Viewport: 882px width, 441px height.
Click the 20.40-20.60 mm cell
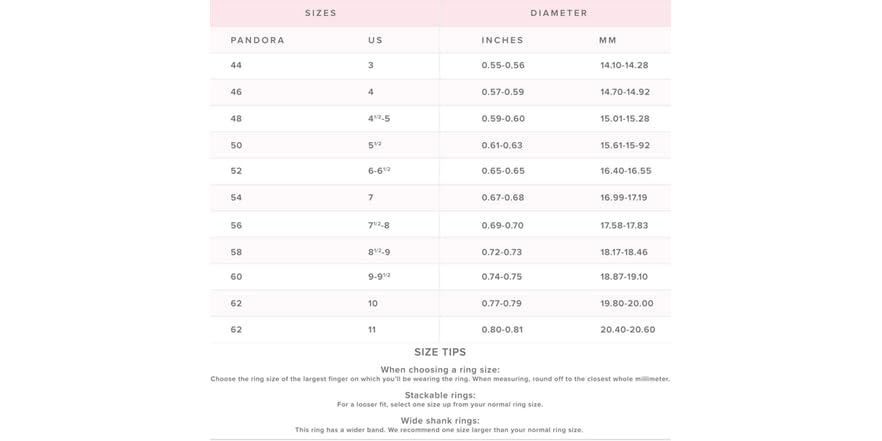(628, 329)
